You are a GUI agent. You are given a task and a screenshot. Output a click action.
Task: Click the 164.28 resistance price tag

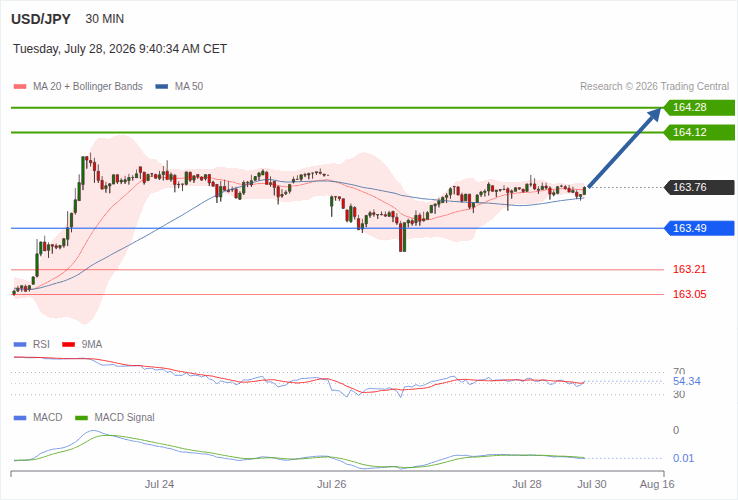point(699,107)
